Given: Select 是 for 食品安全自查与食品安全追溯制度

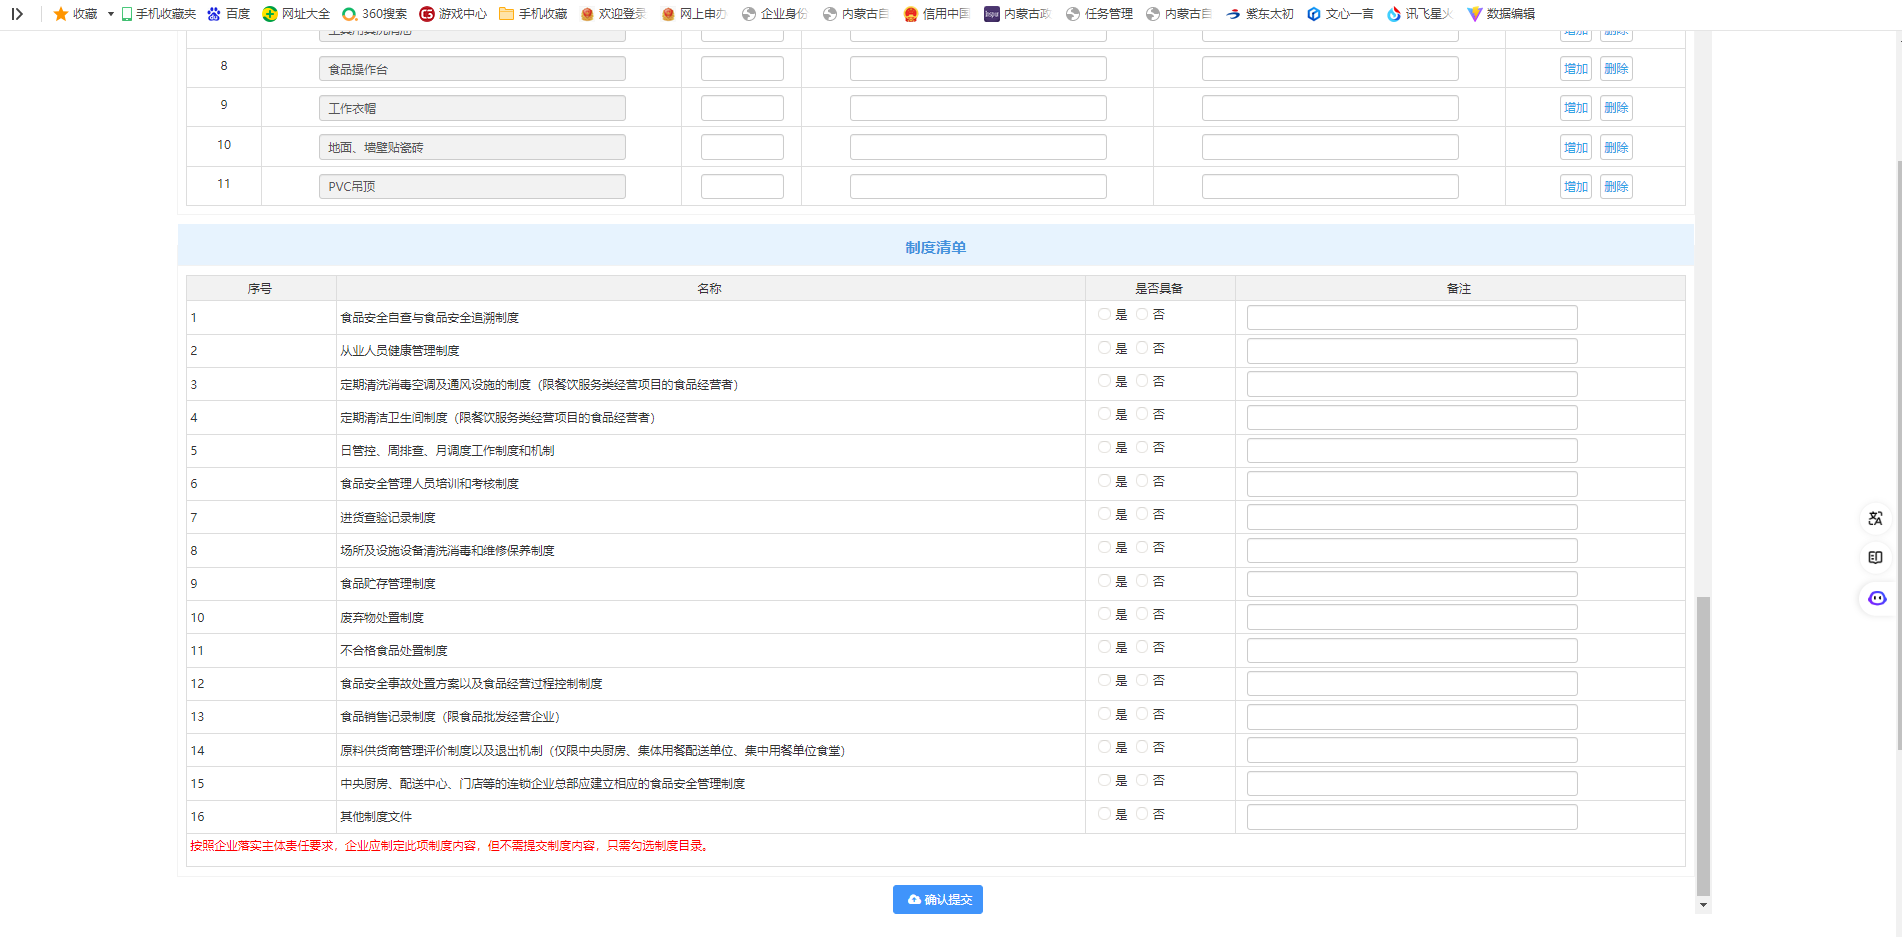Looking at the screenshot, I should point(1104,314).
